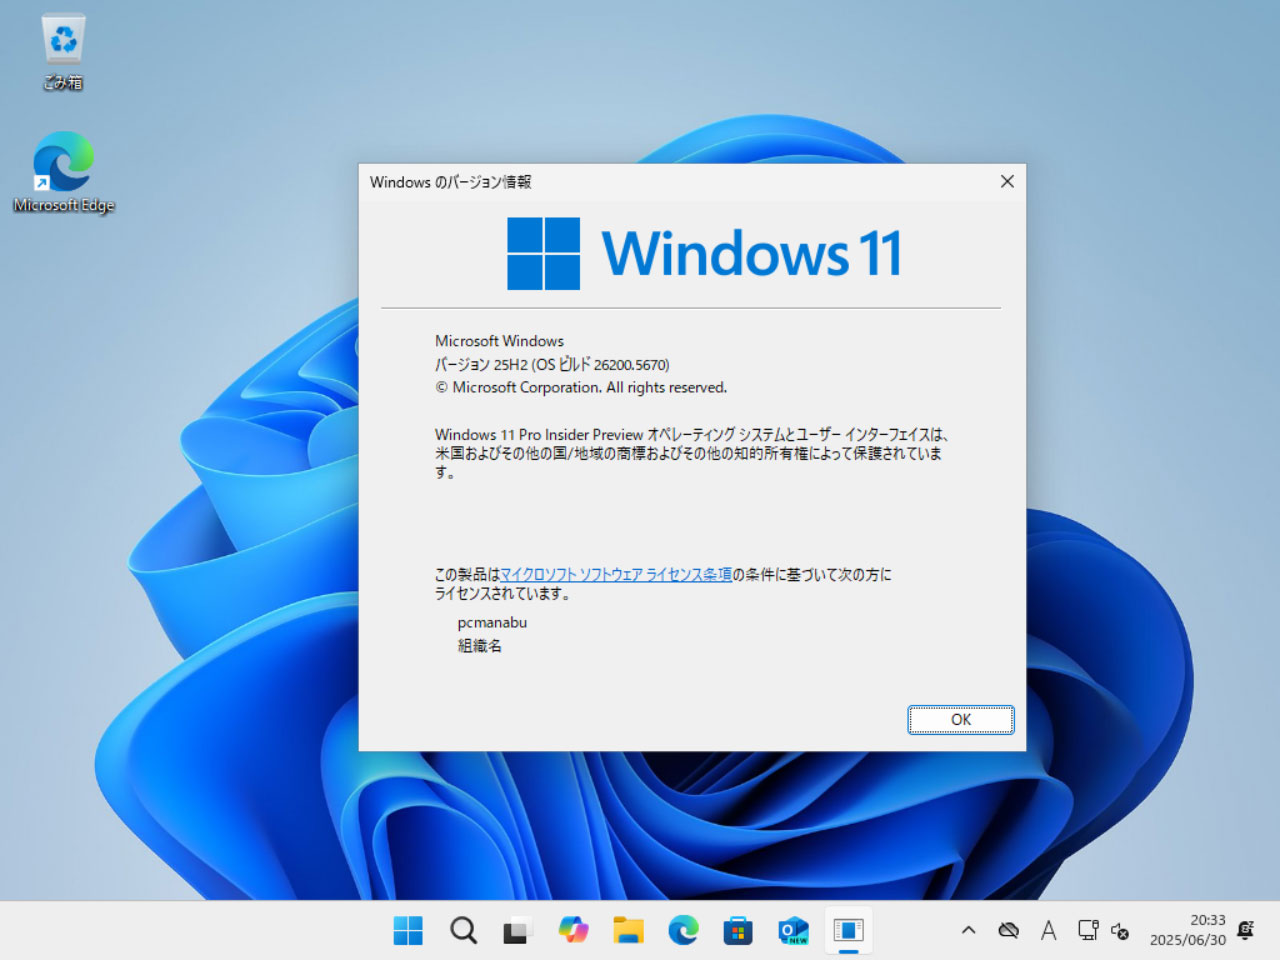This screenshot has width=1280, height=960.
Task: Open the Microsoft Store
Action: [738, 930]
